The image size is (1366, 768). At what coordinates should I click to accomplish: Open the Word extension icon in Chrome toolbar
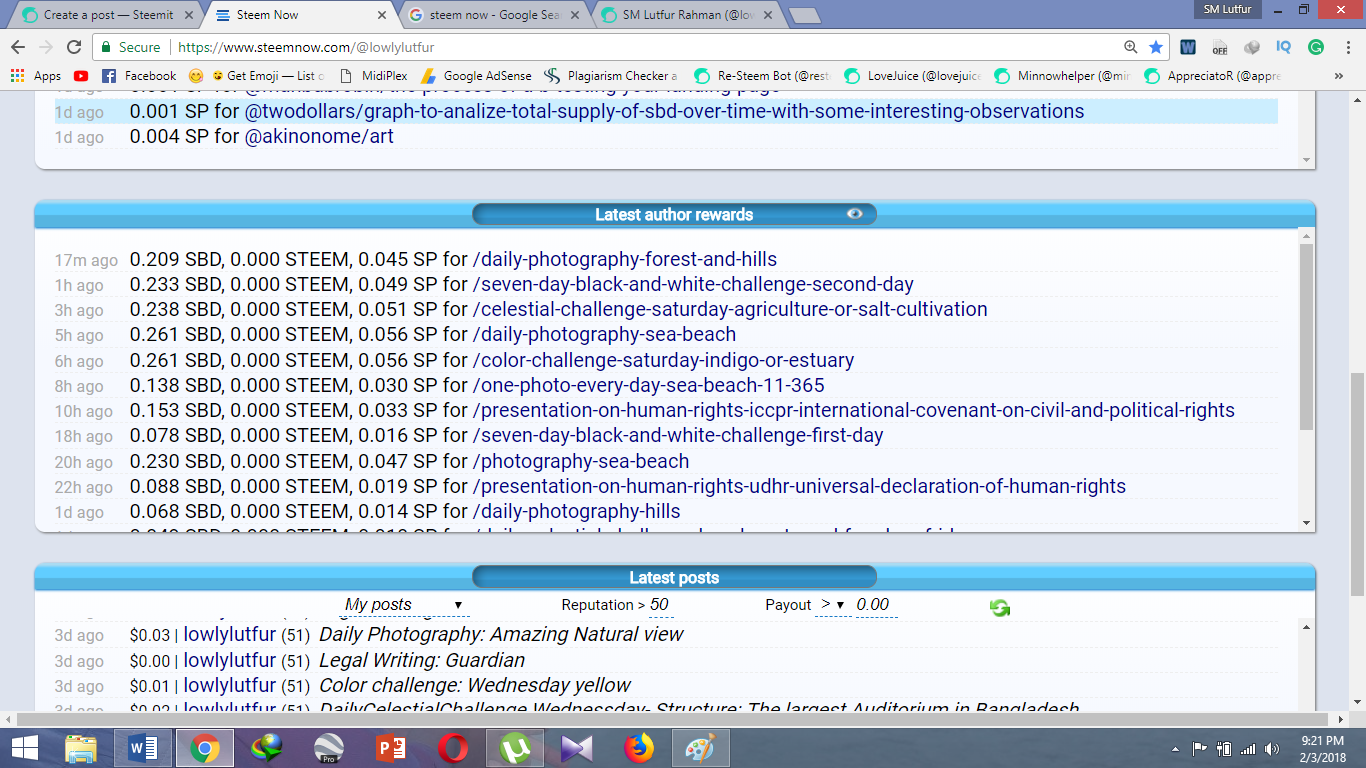tap(1188, 47)
